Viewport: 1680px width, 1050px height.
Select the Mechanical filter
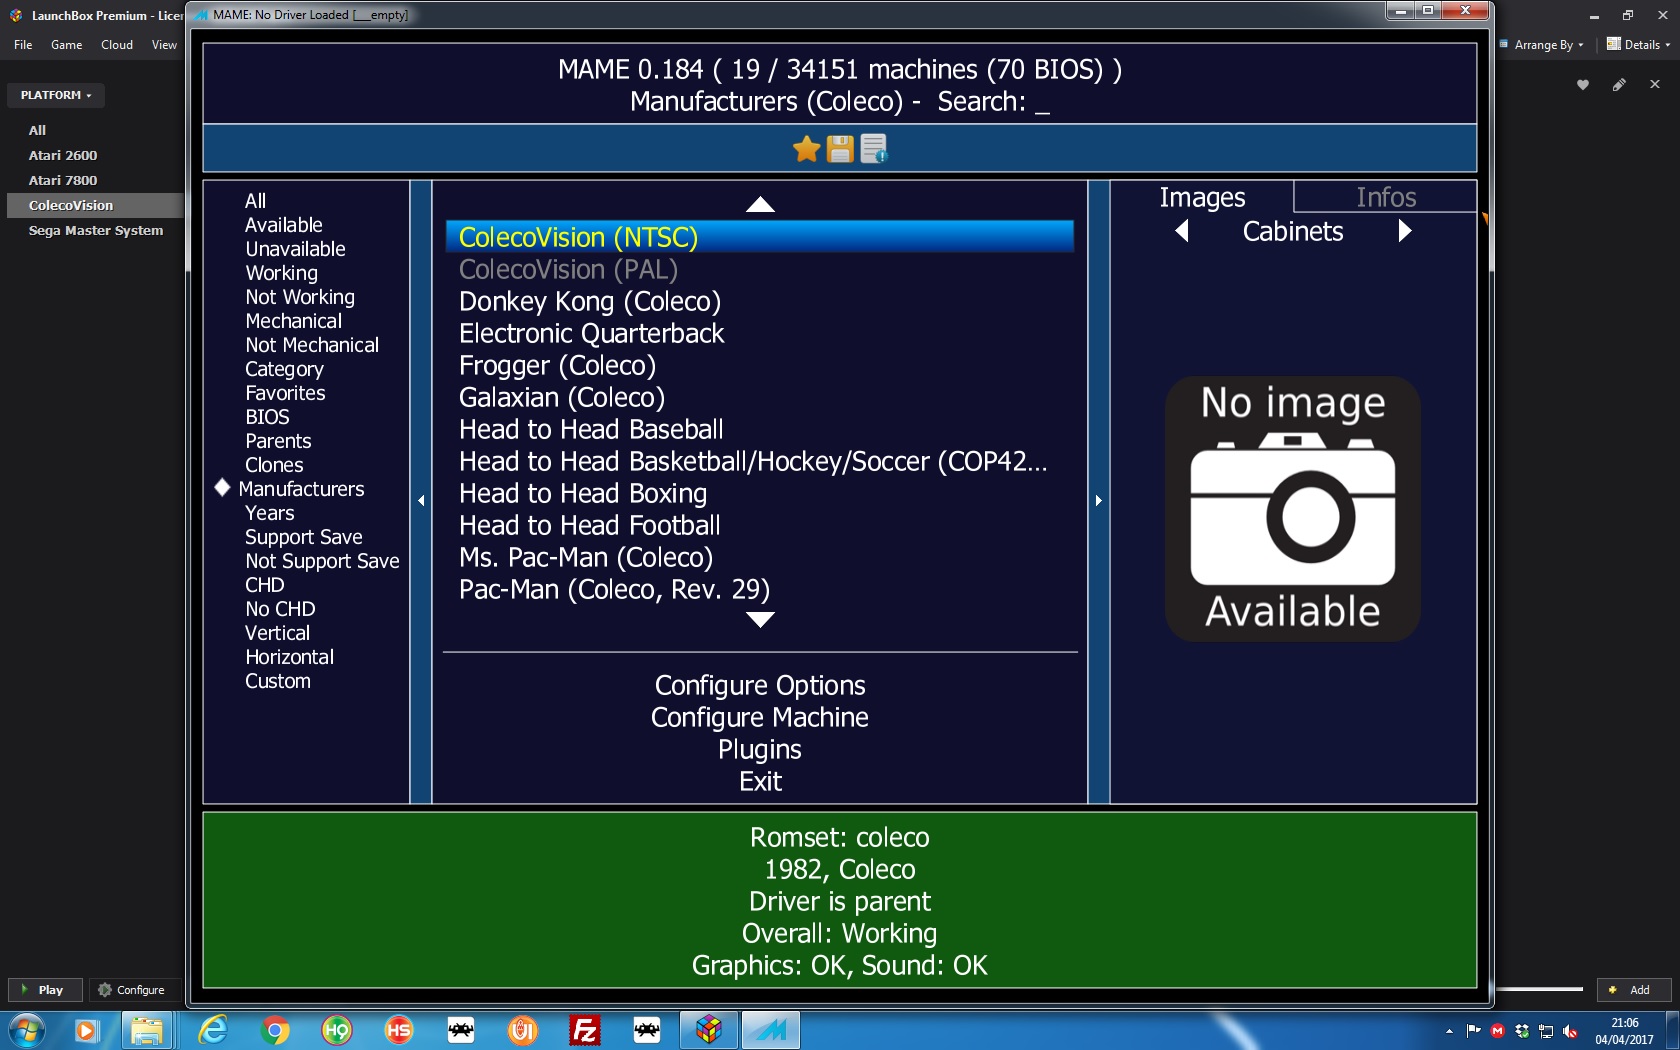[293, 321]
